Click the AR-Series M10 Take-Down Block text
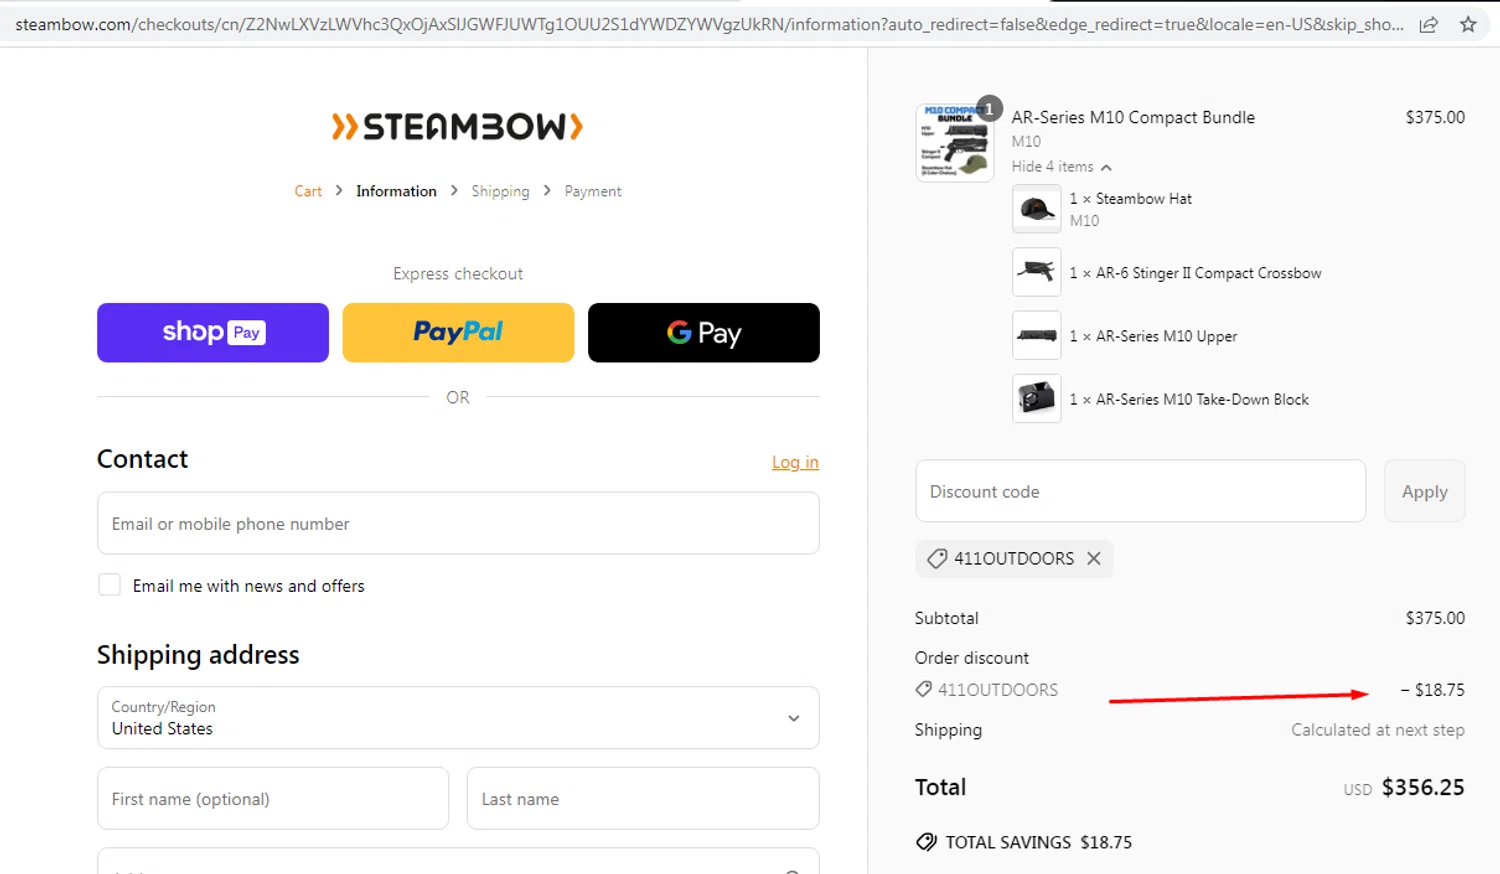Screen dimensions: 1500x874 pyautogui.click(x=1202, y=399)
